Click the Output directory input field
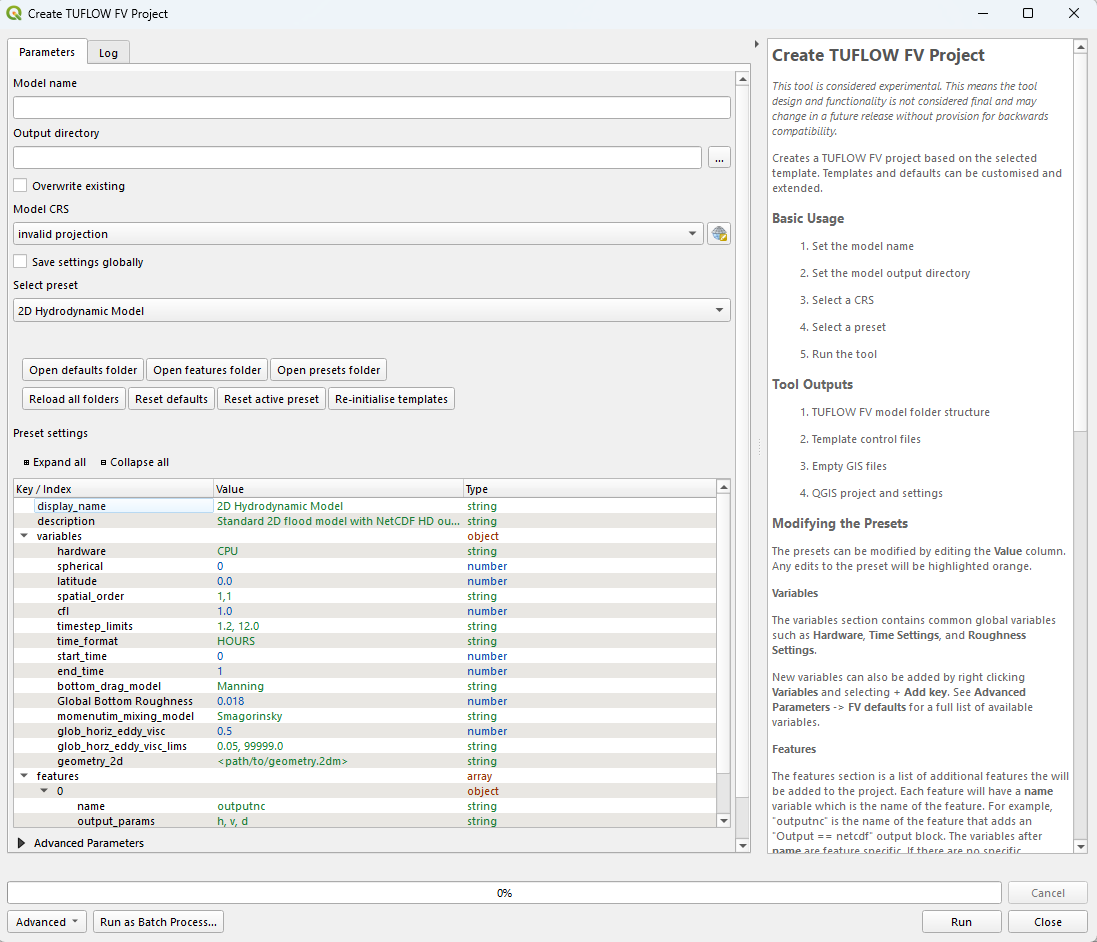Image resolution: width=1097 pixels, height=942 pixels. [x=357, y=157]
